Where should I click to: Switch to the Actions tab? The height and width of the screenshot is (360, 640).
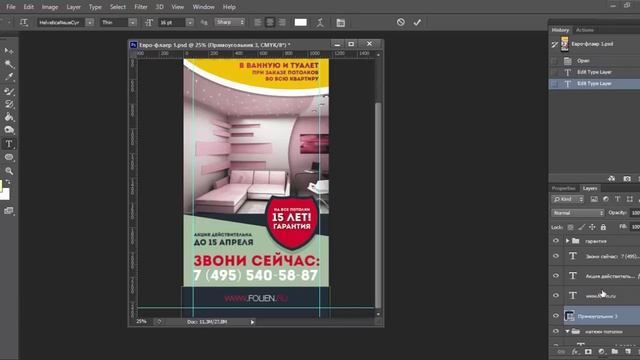pos(585,30)
